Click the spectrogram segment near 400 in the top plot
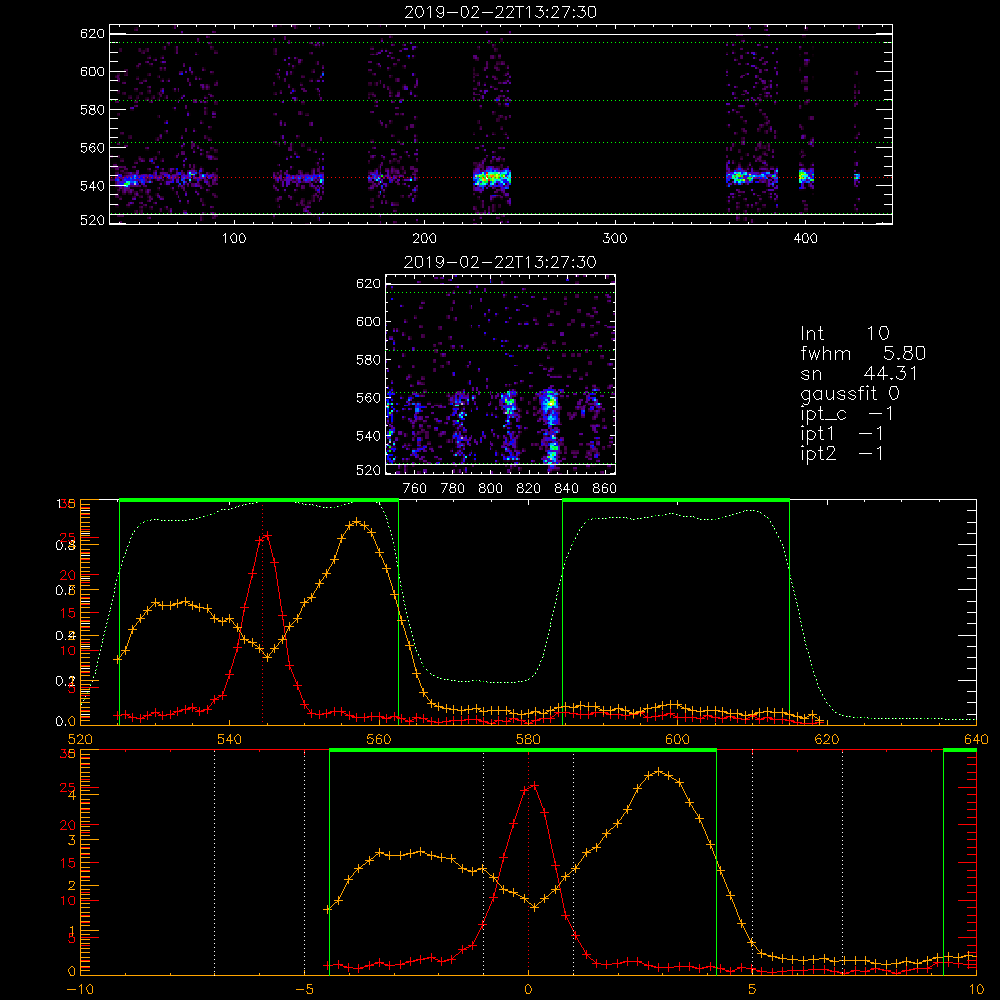Viewport: 1000px width, 1000px height. point(806,177)
